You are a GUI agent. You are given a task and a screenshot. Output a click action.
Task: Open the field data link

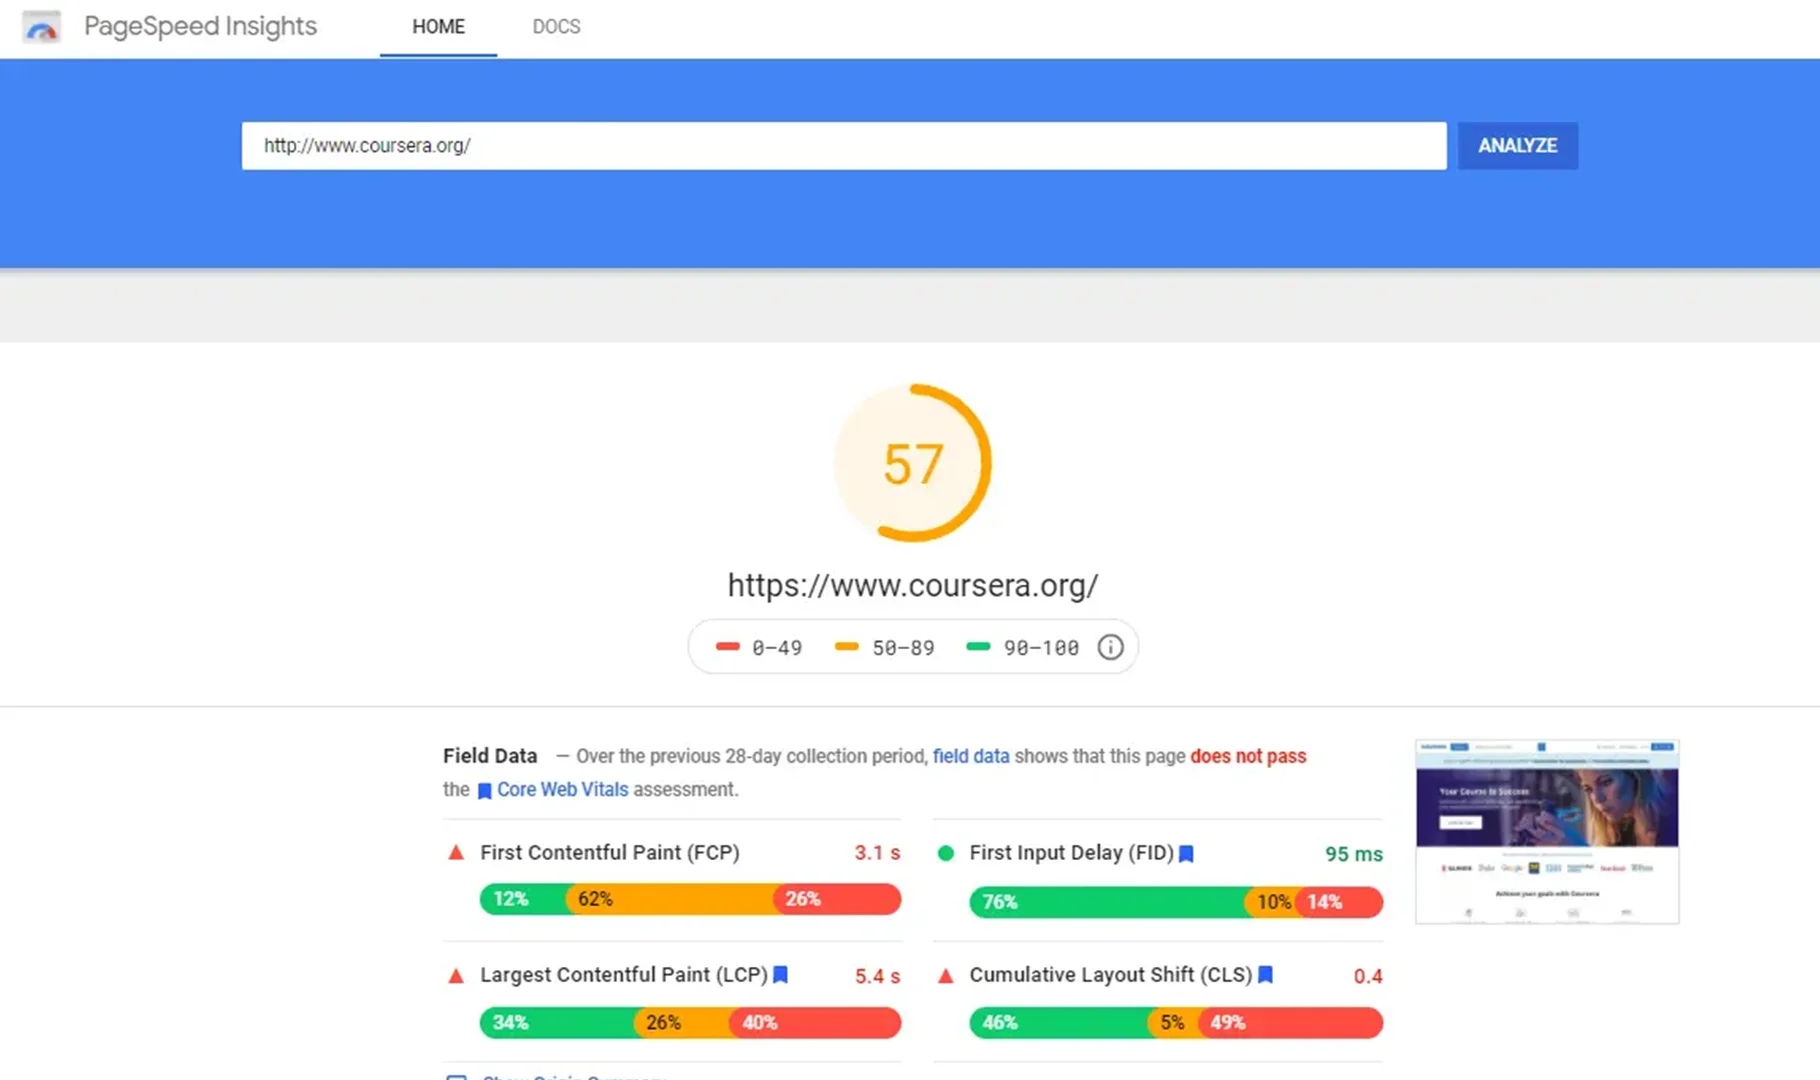coord(971,756)
